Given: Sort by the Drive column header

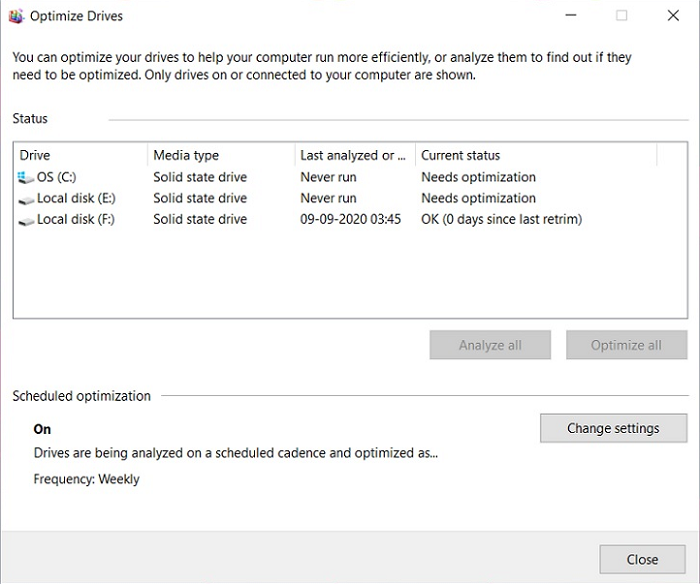Looking at the screenshot, I should [x=80, y=155].
